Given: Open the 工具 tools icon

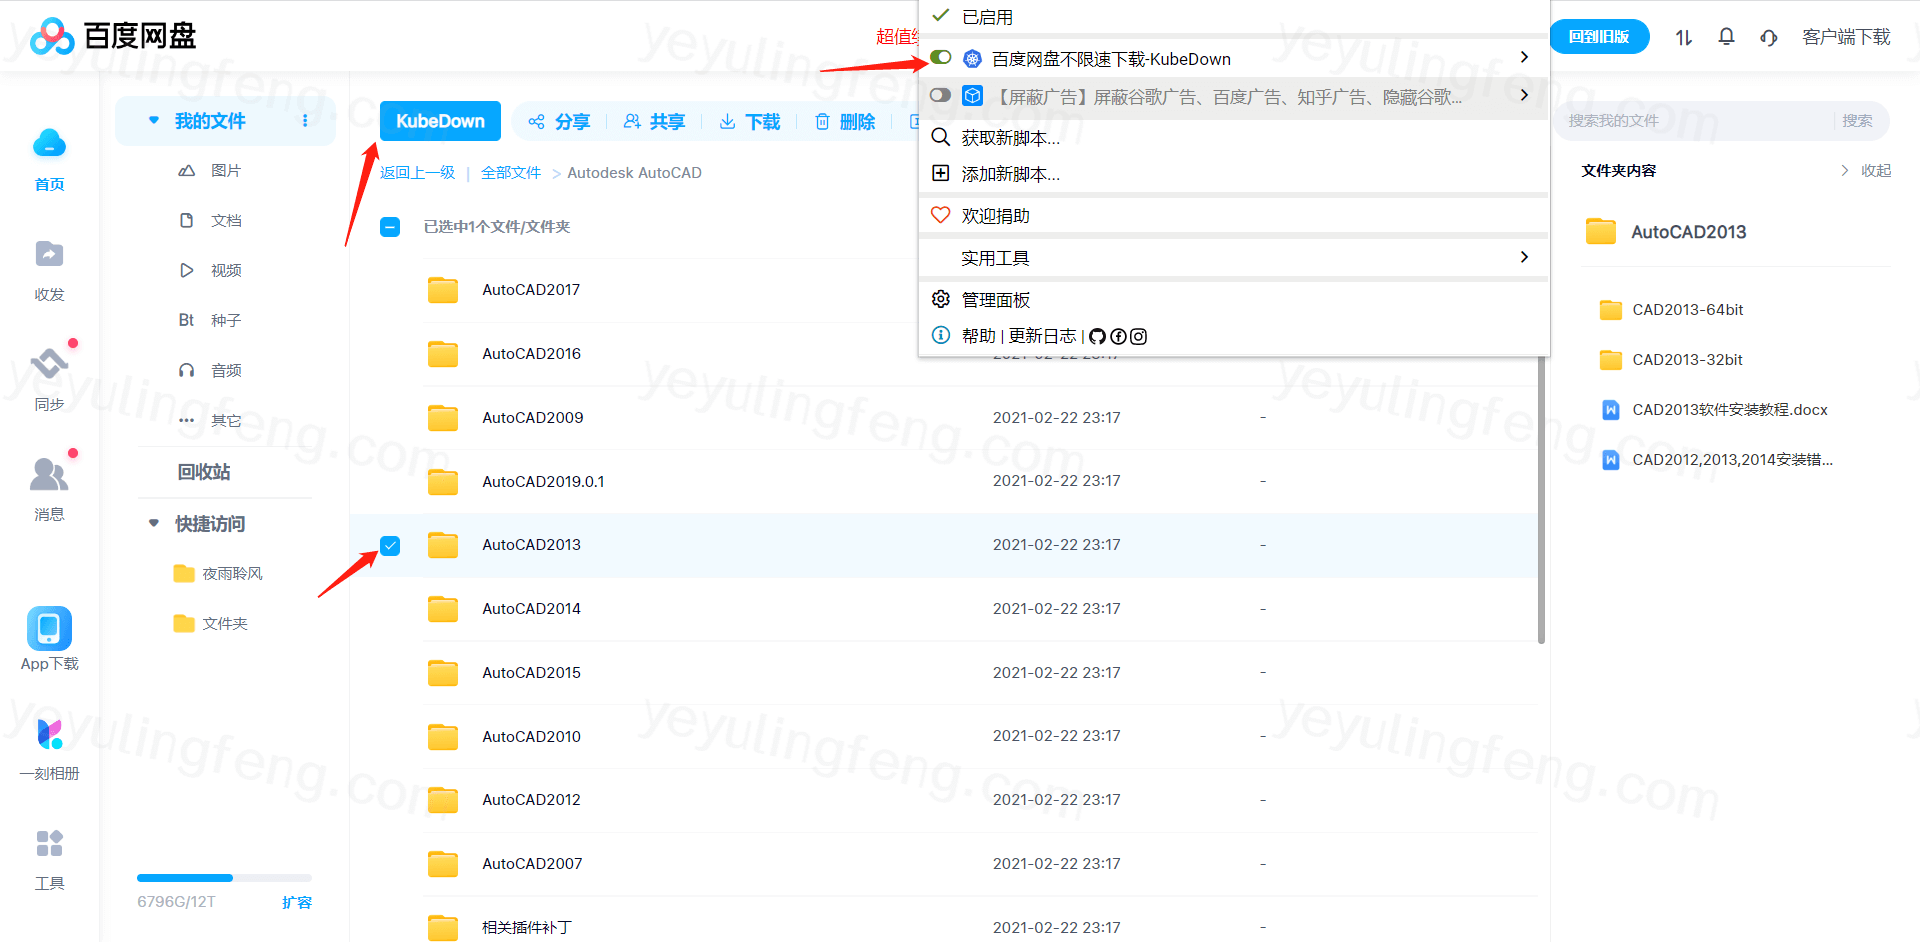Looking at the screenshot, I should tap(49, 844).
